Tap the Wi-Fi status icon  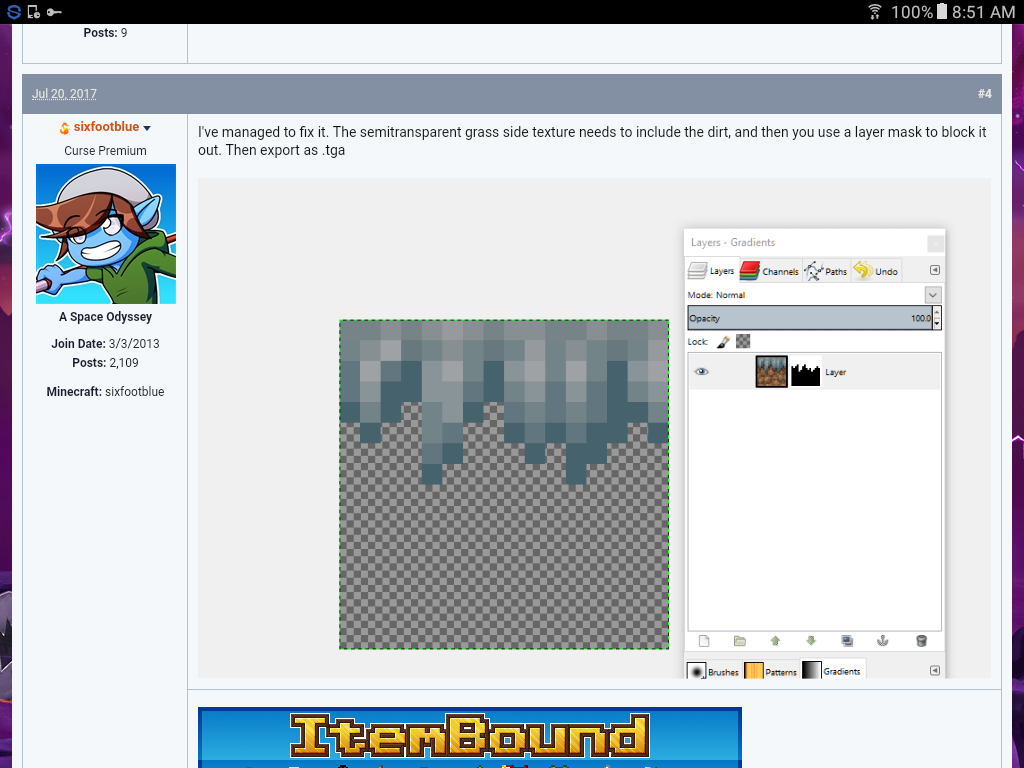coord(874,12)
